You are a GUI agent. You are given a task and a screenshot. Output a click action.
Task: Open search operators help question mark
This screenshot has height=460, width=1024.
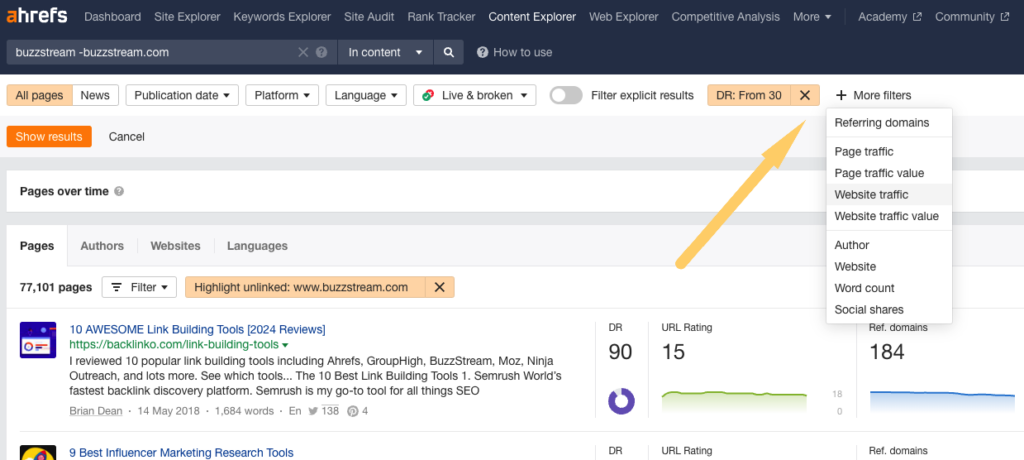click(x=321, y=52)
